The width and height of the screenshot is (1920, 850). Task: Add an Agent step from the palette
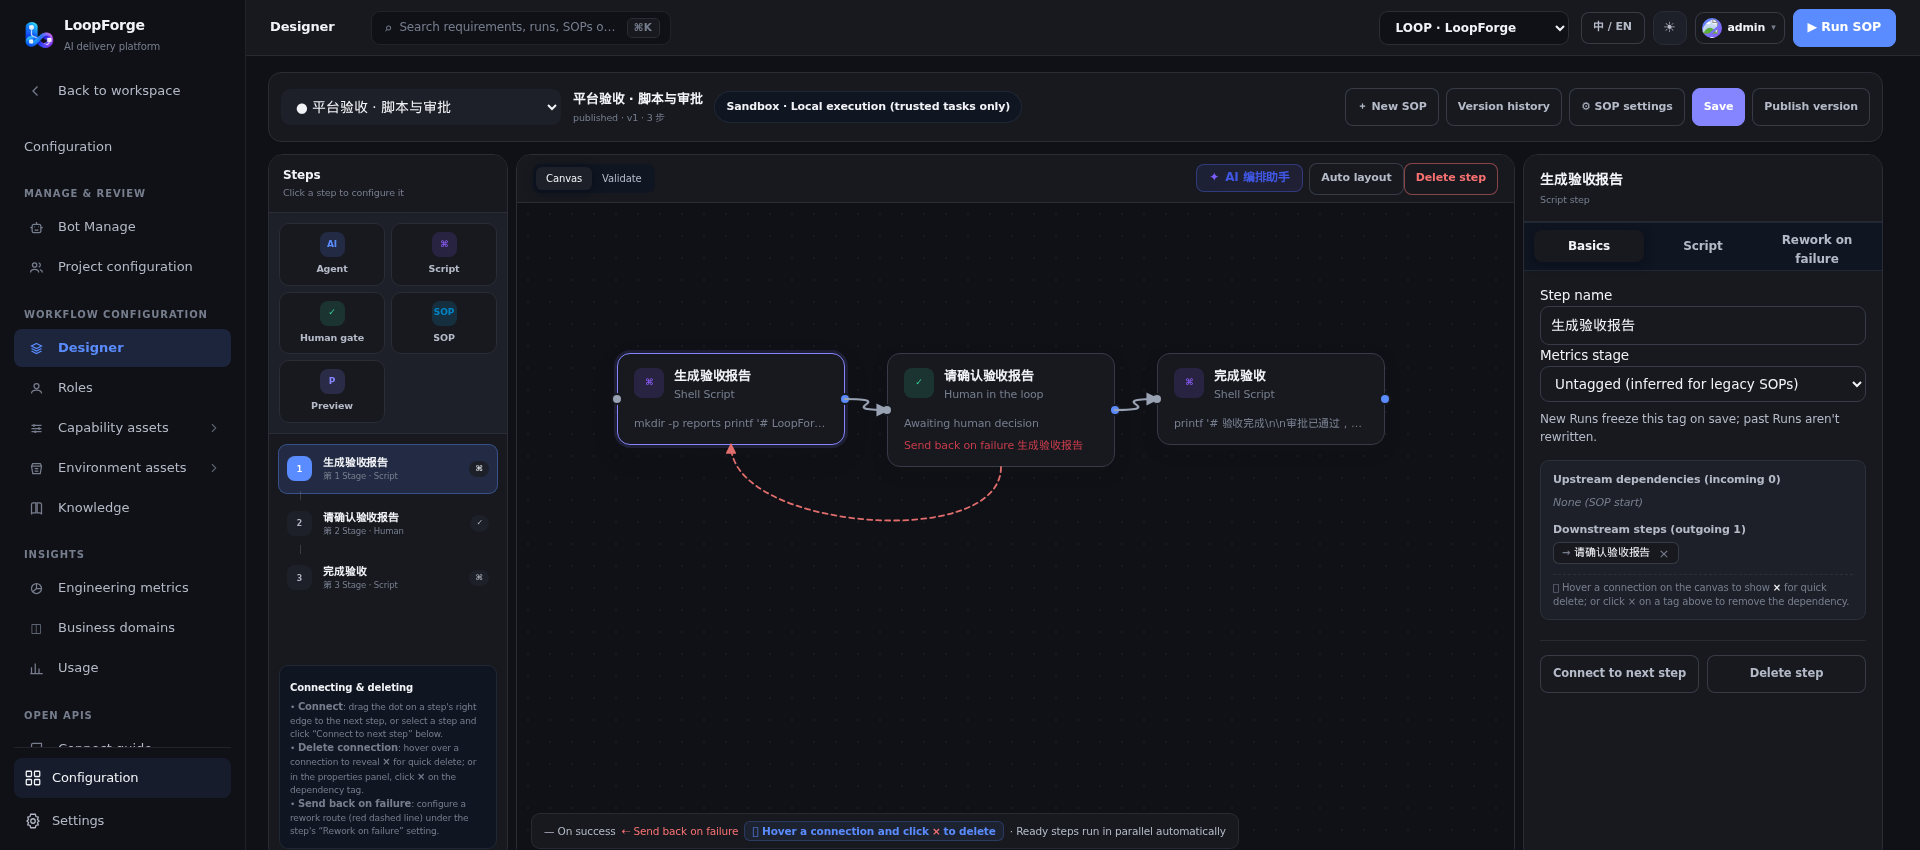pyautogui.click(x=332, y=254)
